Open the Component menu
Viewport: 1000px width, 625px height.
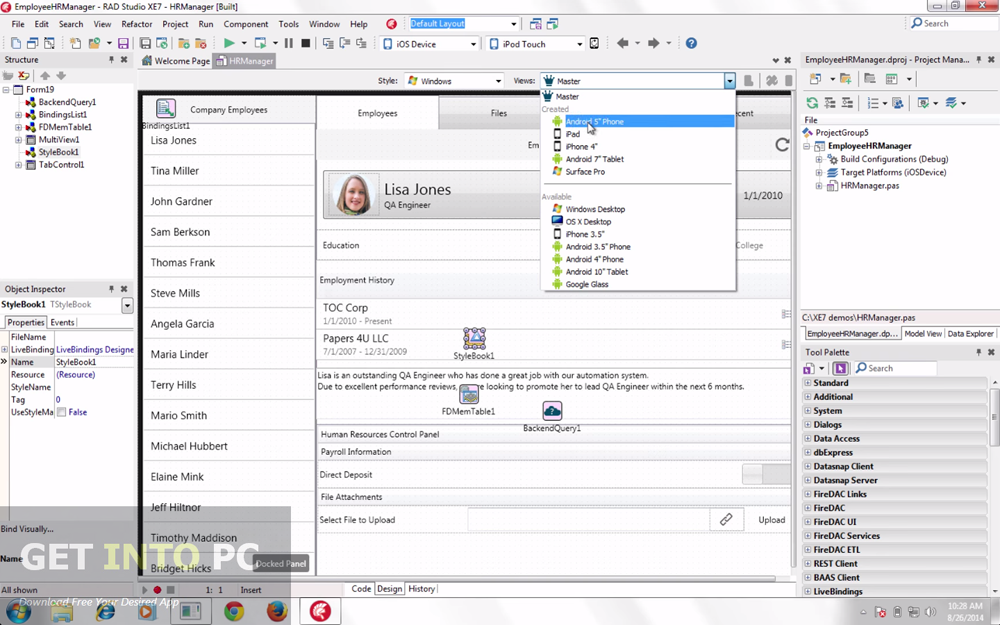coord(246,24)
